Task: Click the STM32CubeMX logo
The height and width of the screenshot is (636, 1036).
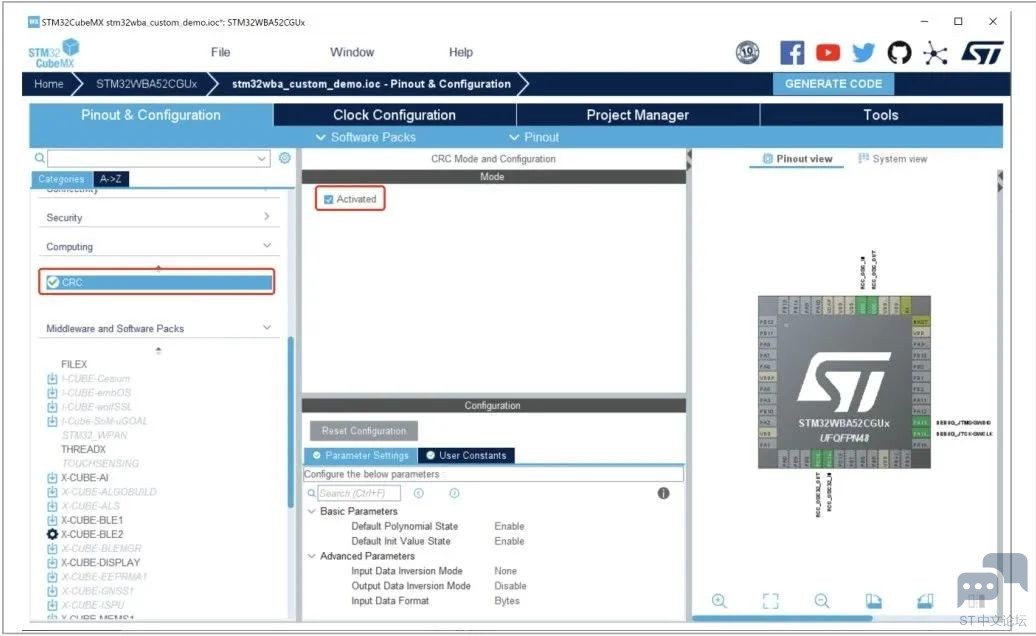Action: coord(54,53)
